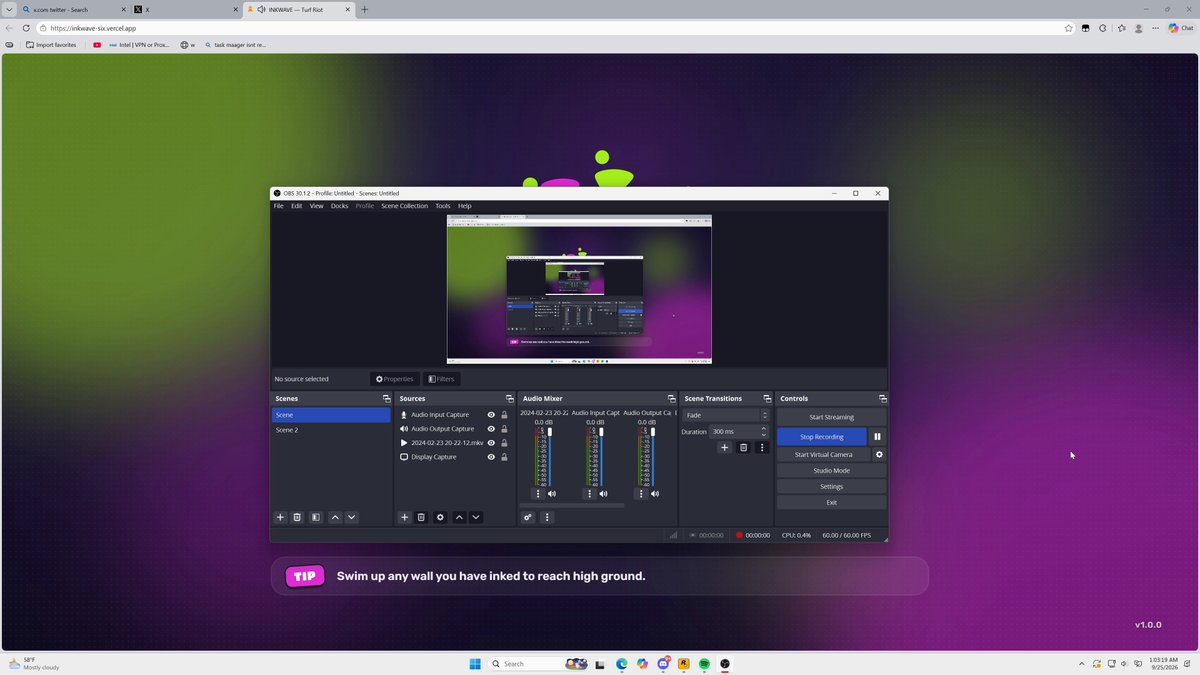The image size is (1200, 675).
Task: Remove selected scene with trash icon
Action: point(297,517)
